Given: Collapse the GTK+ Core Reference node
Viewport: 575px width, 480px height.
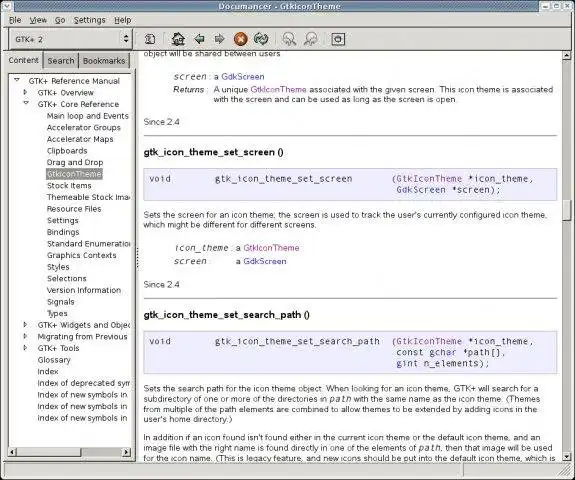Looking at the screenshot, I should tap(26, 103).
